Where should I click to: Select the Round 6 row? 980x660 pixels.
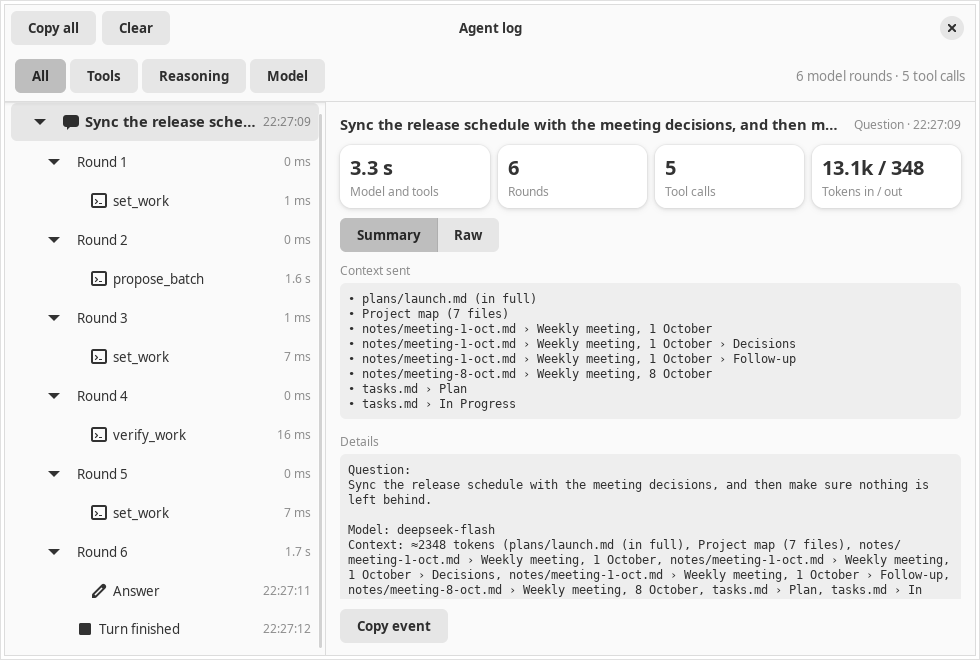click(165, 552)
